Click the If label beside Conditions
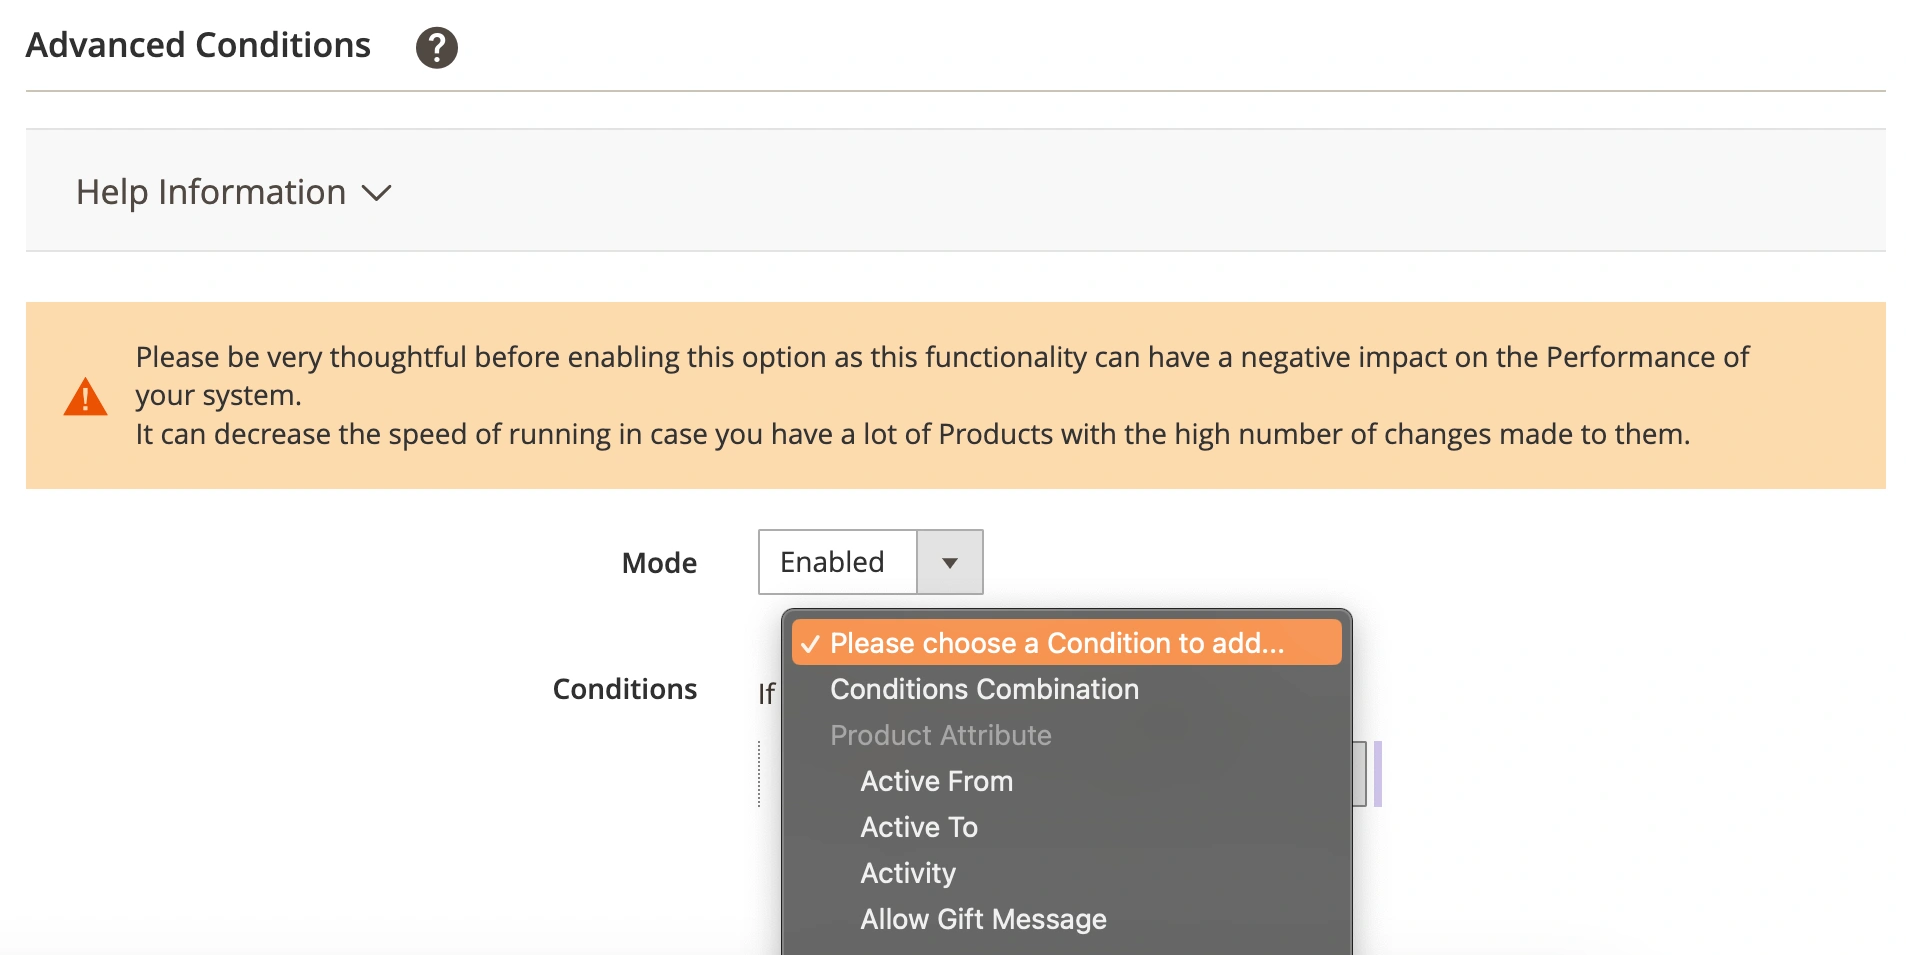Image resolution: width=1906 pixels, height=955 pixels. click(x=766, y=692)
